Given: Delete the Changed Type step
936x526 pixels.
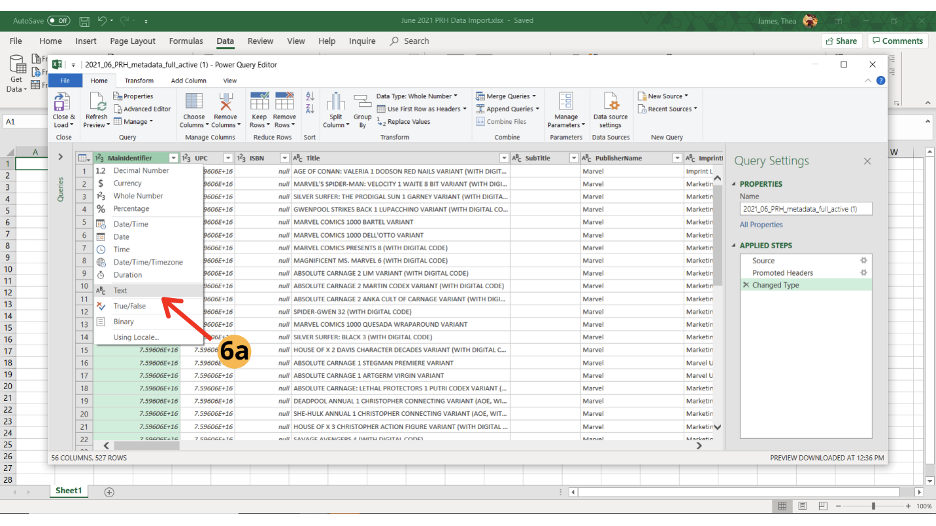Looking at the screenshot, I should [x=746, y=285].
